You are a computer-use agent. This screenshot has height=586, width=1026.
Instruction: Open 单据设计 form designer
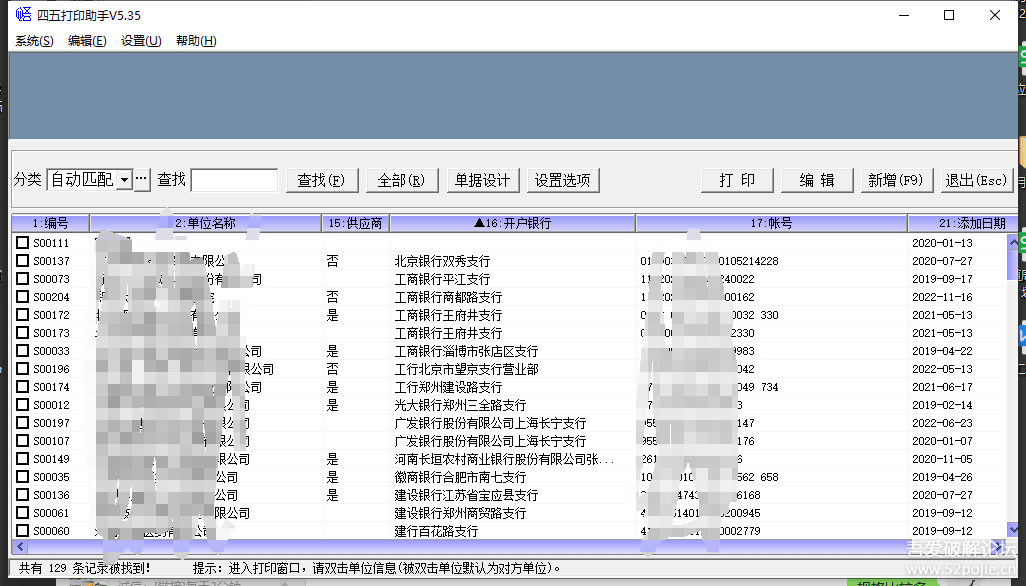[483, 180]
